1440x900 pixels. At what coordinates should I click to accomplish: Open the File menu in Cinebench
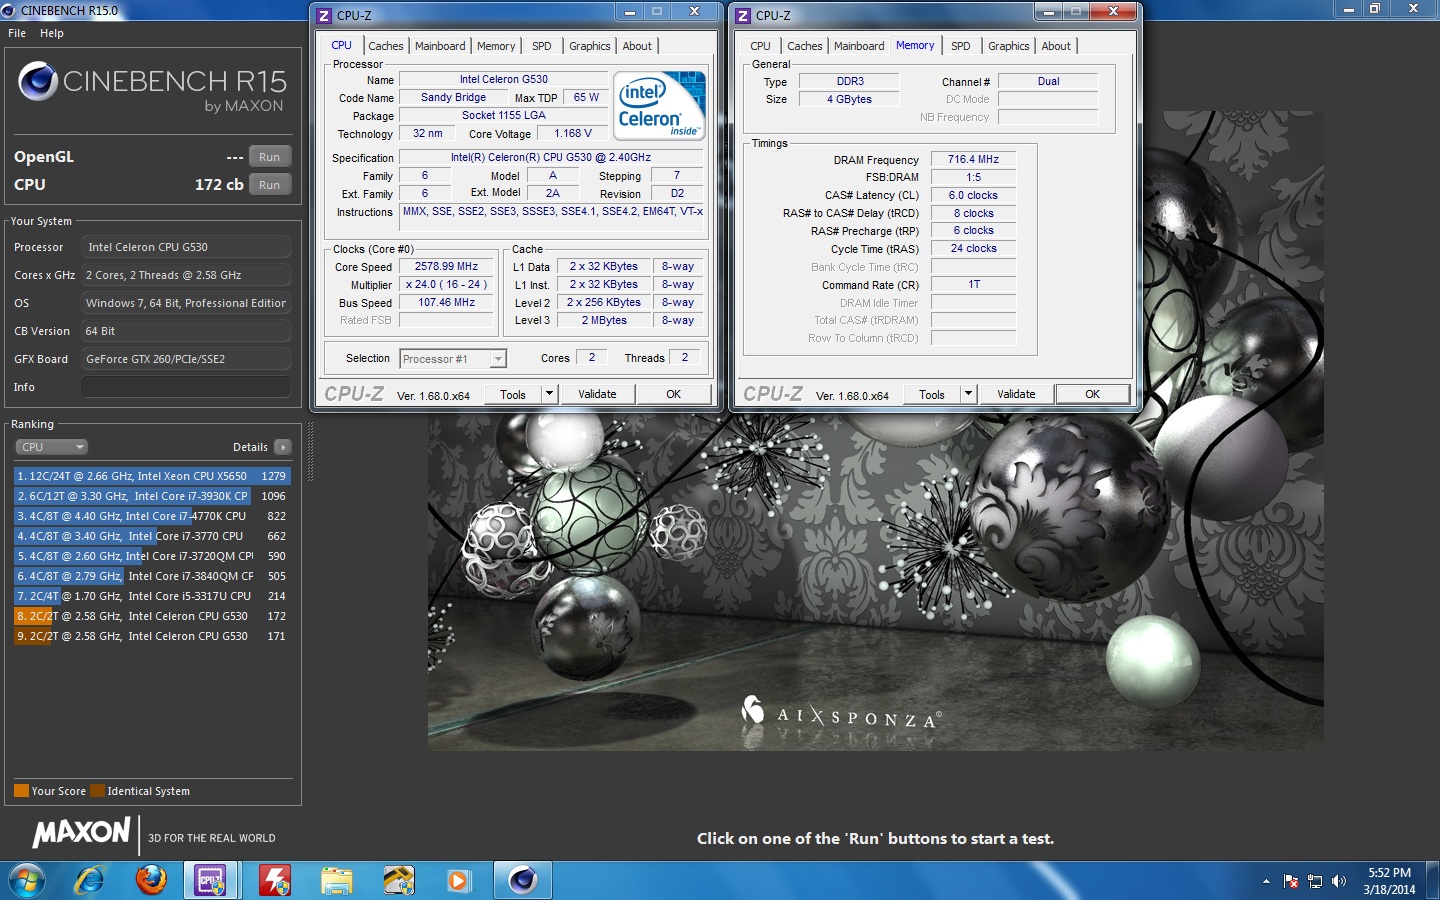click(x=17, y=33)
